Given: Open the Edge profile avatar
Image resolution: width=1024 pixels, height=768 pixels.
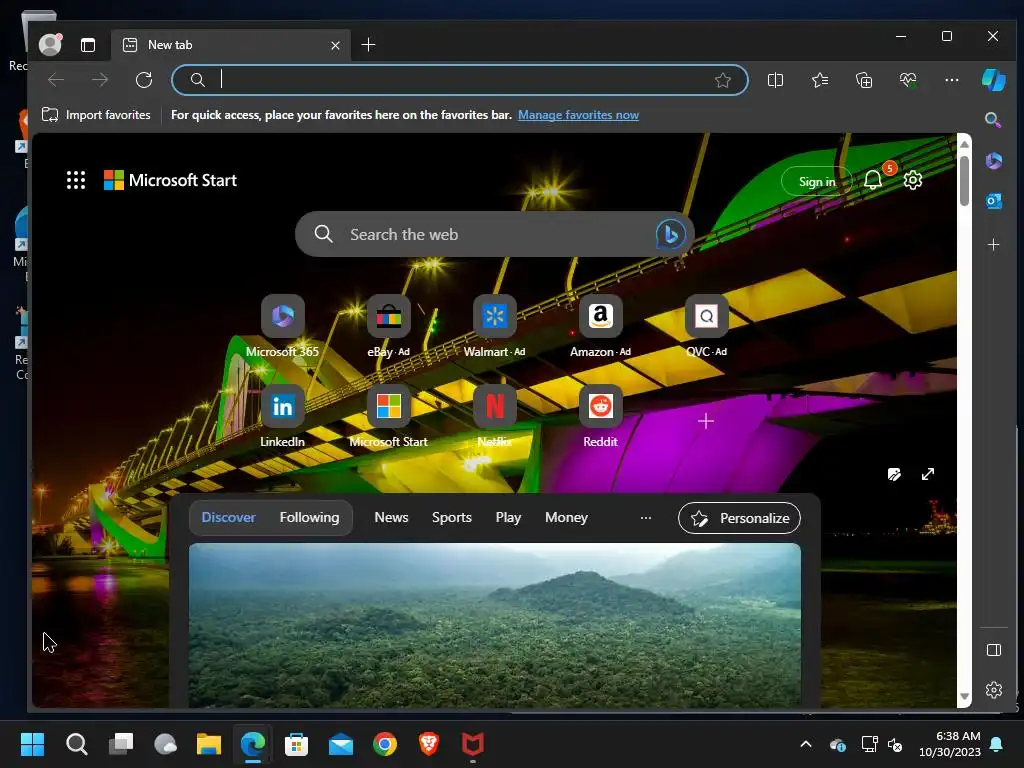Looking at the screenshot, I should pyautogui.click(x=50, y=44).
